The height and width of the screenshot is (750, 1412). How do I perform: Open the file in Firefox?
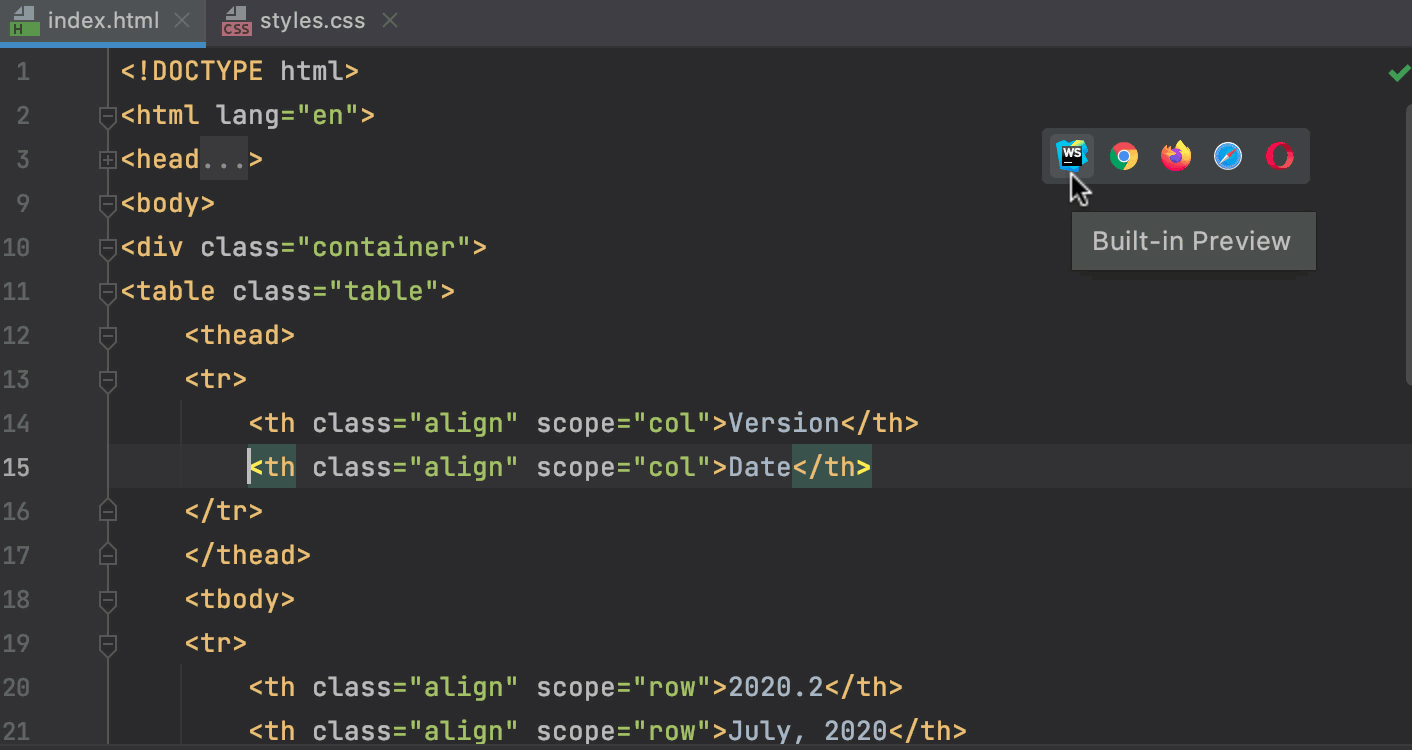coord(1175,155)
